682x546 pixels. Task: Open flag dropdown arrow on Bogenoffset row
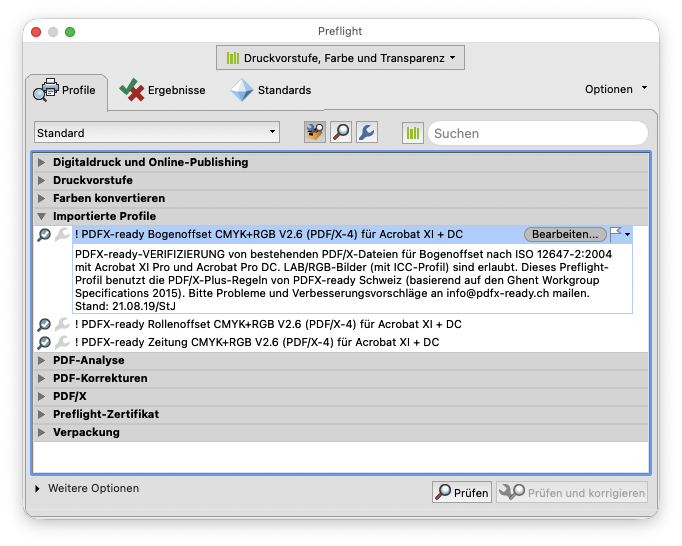(627, 234)
